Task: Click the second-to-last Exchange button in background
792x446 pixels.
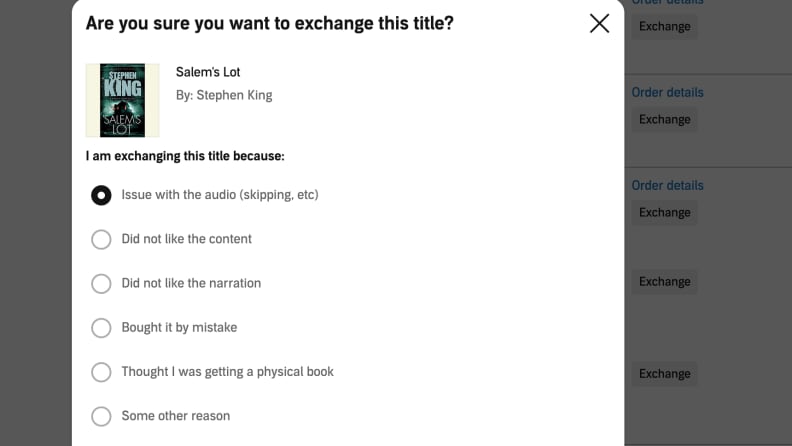Action: click(x=664, y=281)
